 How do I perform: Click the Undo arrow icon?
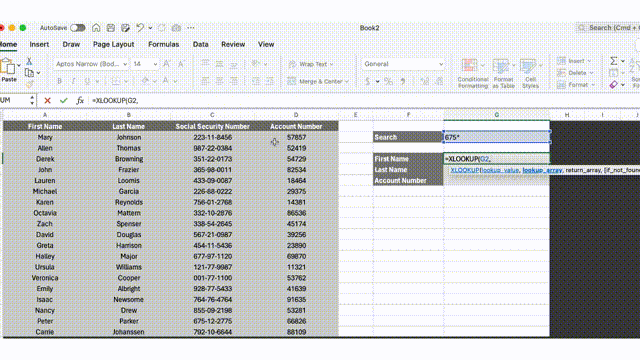140,28
